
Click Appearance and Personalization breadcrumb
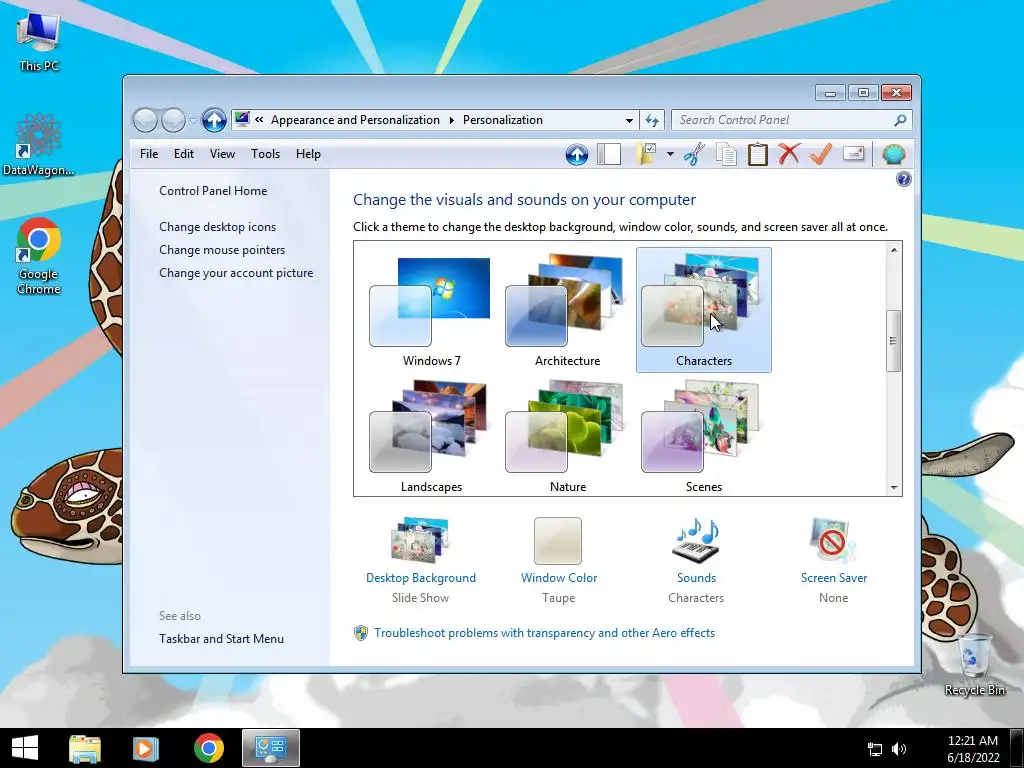355,120
